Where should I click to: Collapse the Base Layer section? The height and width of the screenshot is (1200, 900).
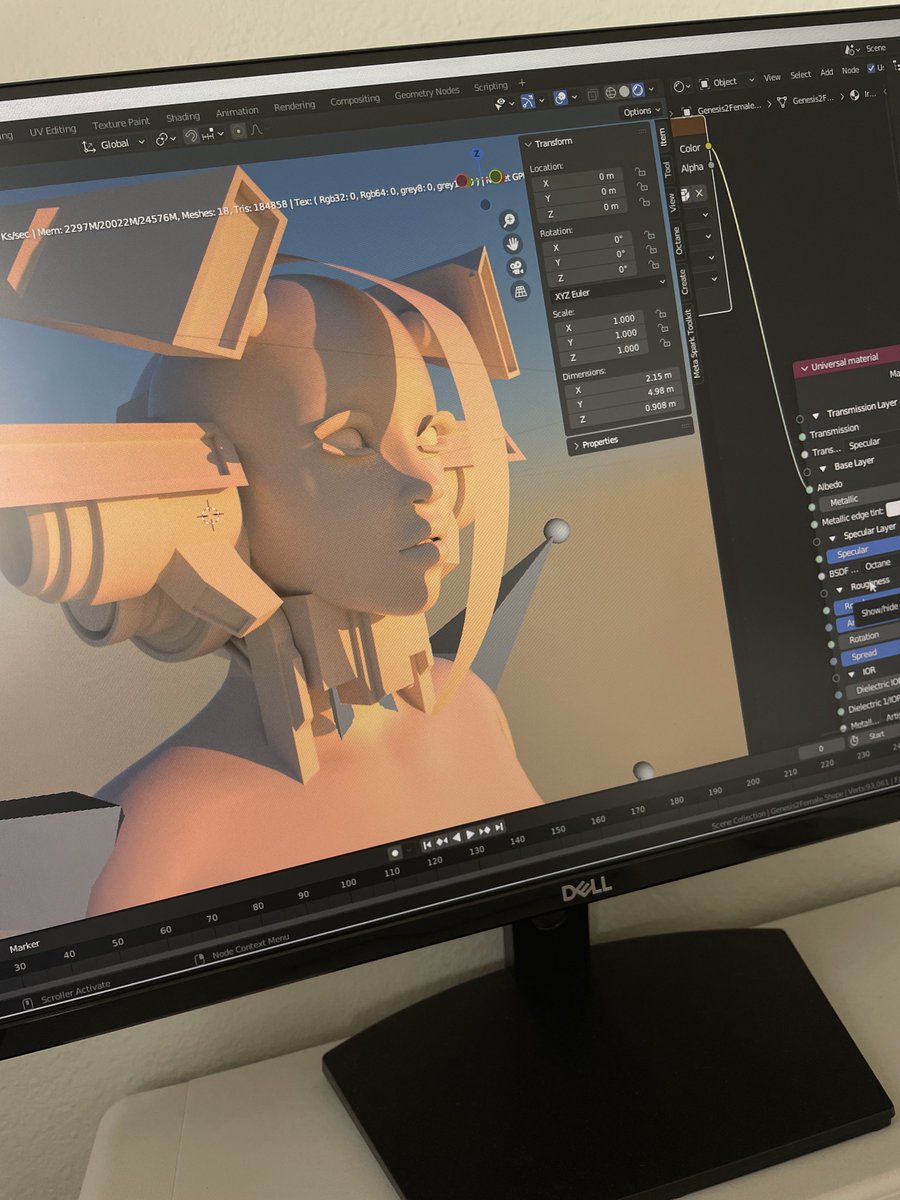pyautogui.click(x=824, y=467)
